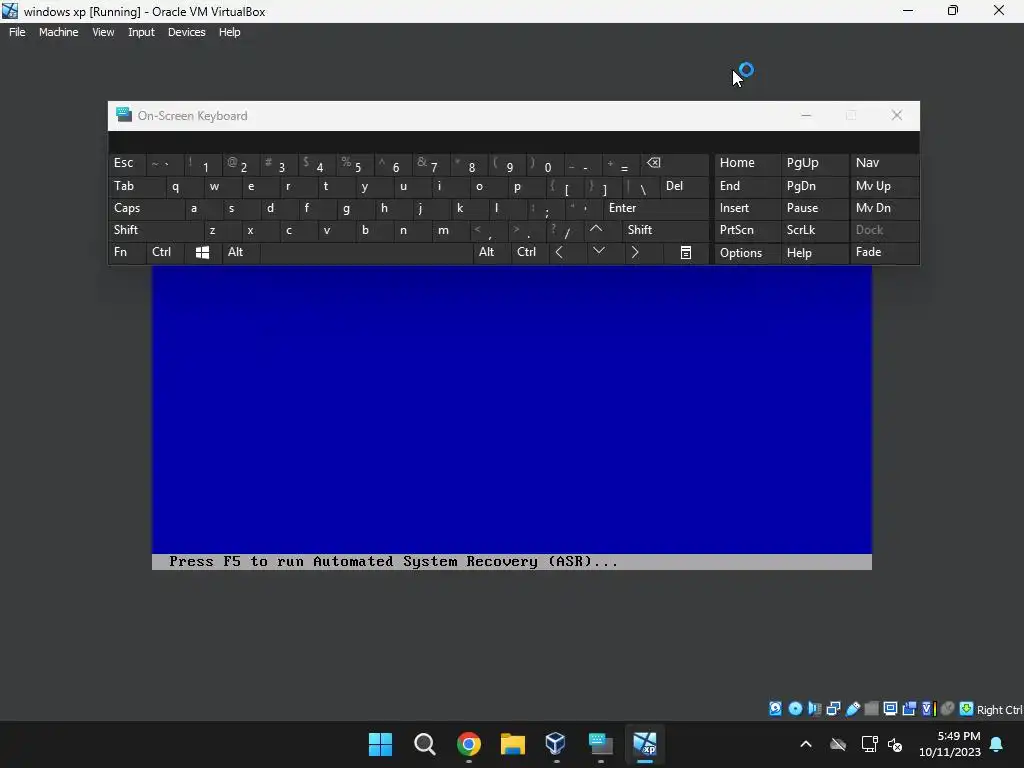
Task: Open File Explorer from taskbar
Action: click(513, 744)
